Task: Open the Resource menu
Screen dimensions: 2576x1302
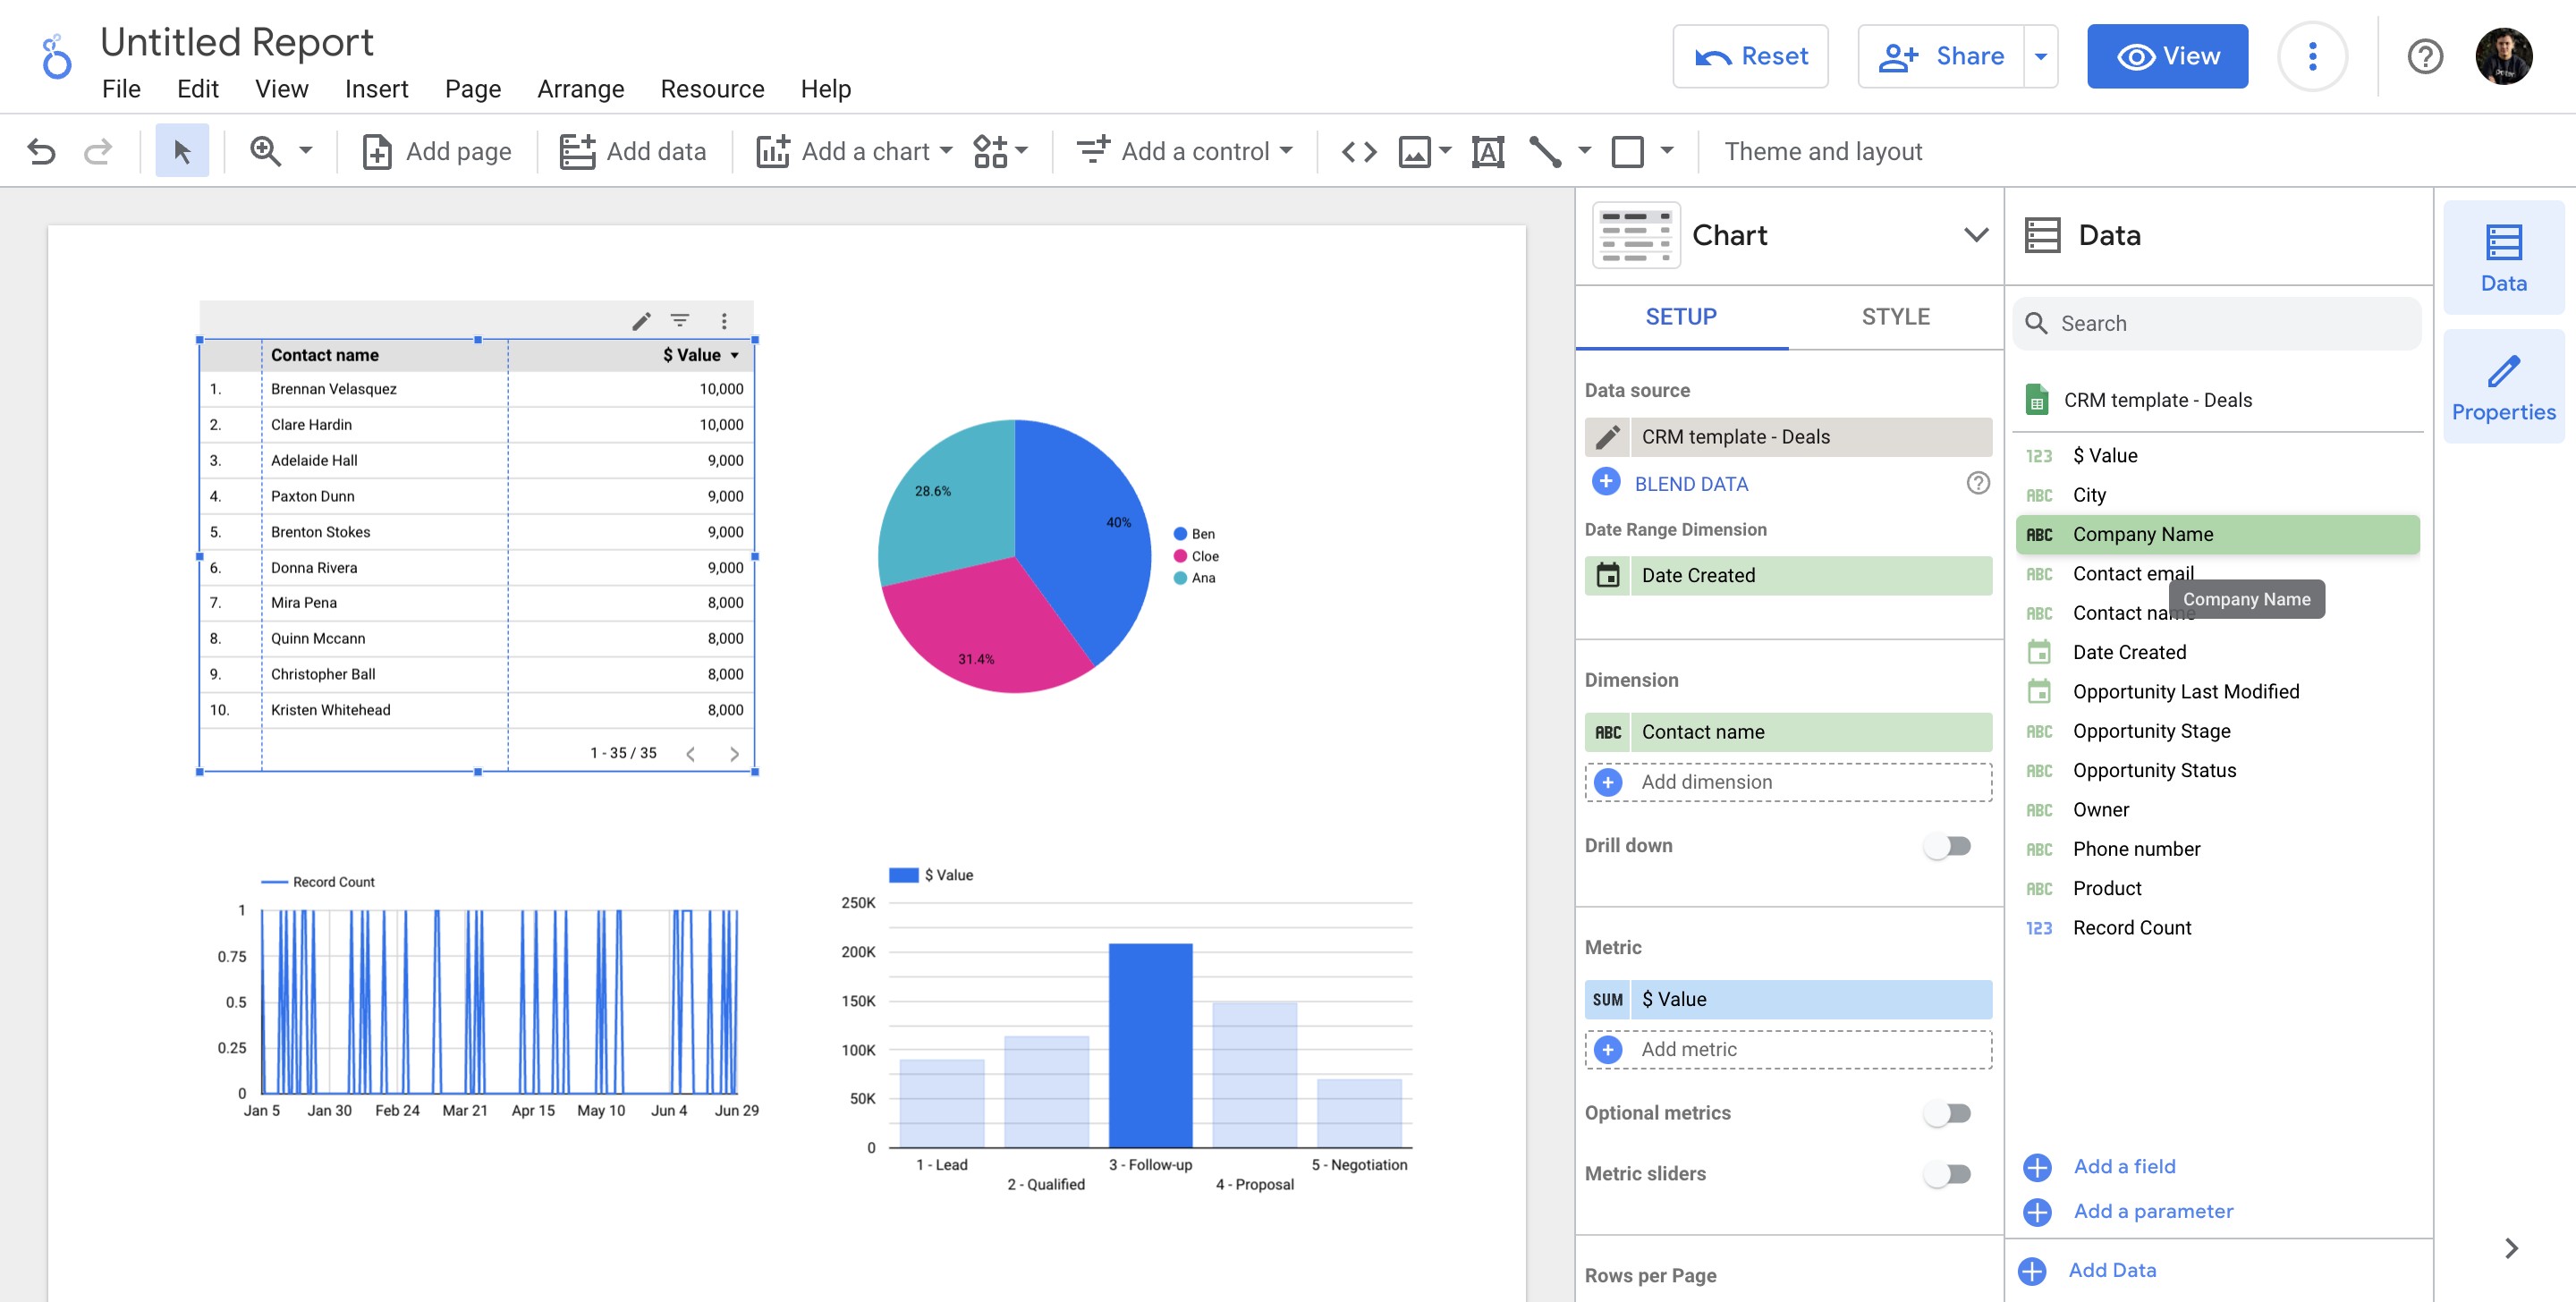Action: point(712,88)
